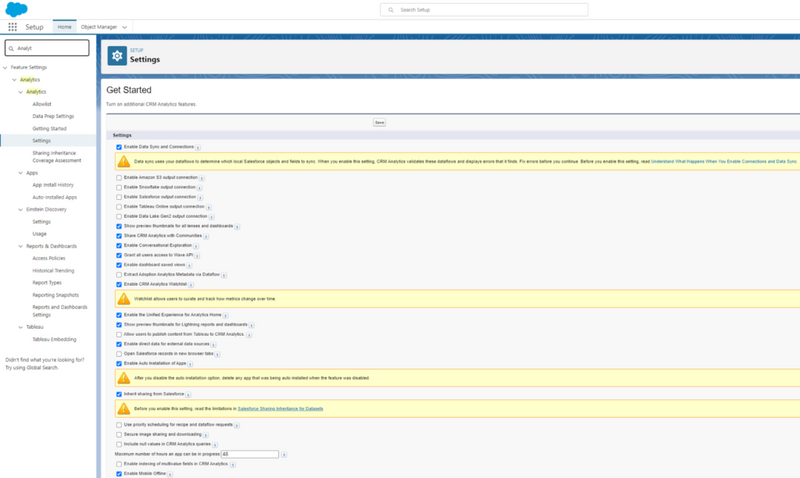
Task: Open Data Prep Settings in sidebar
Action: (53, 116)
